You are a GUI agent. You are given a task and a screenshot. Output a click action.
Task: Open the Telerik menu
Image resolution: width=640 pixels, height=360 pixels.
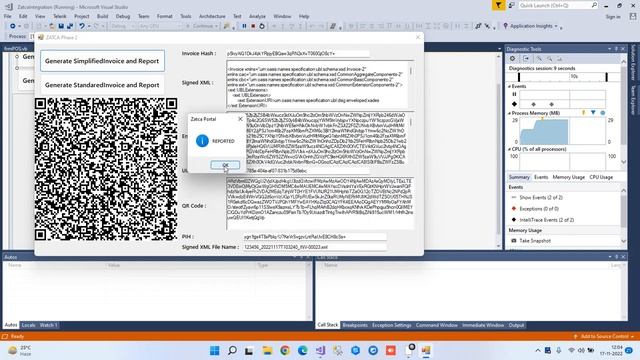(x=60, y=16)
